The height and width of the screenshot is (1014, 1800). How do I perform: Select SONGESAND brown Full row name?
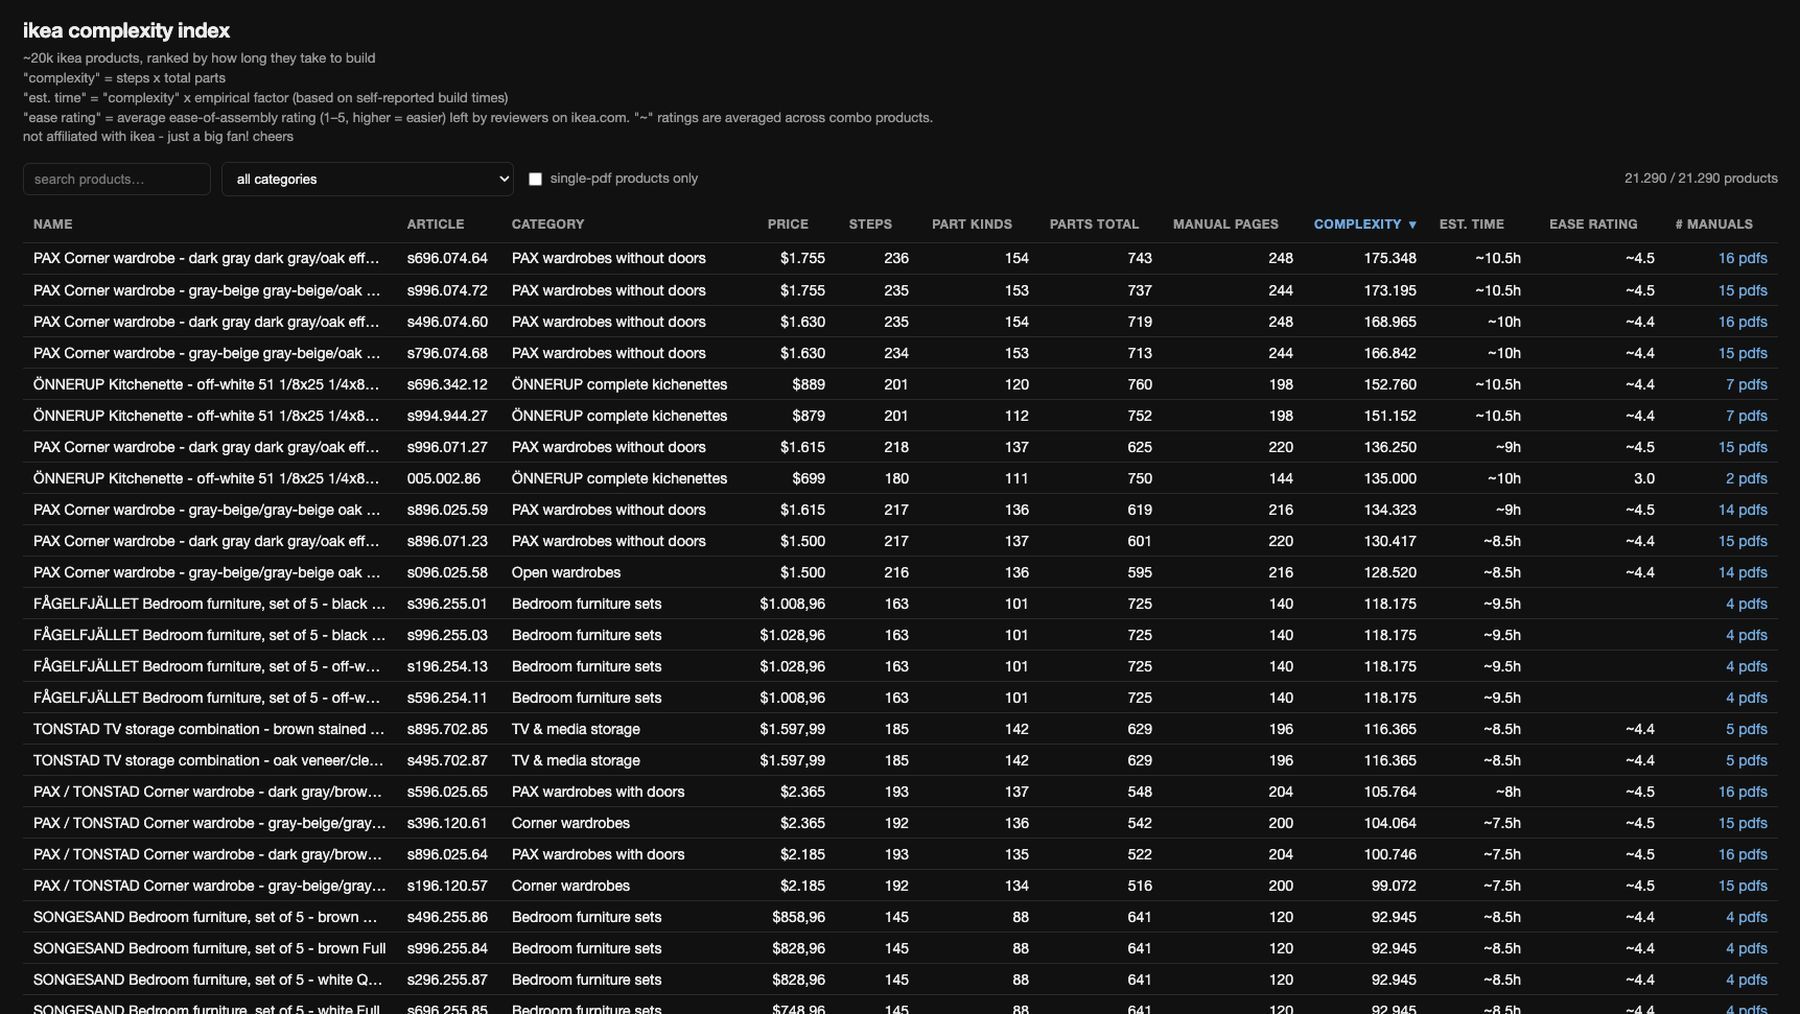(209, 948)
